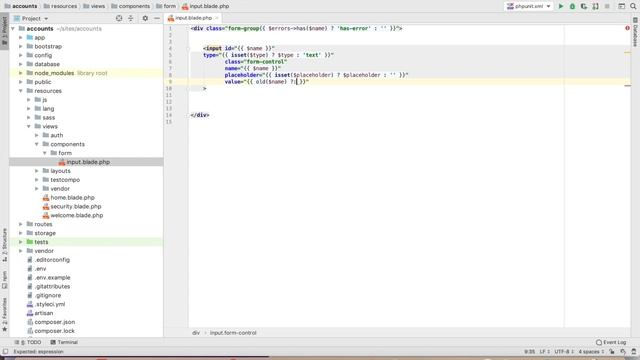
Task: Hide the Project tool window
Action: (157, 18)
